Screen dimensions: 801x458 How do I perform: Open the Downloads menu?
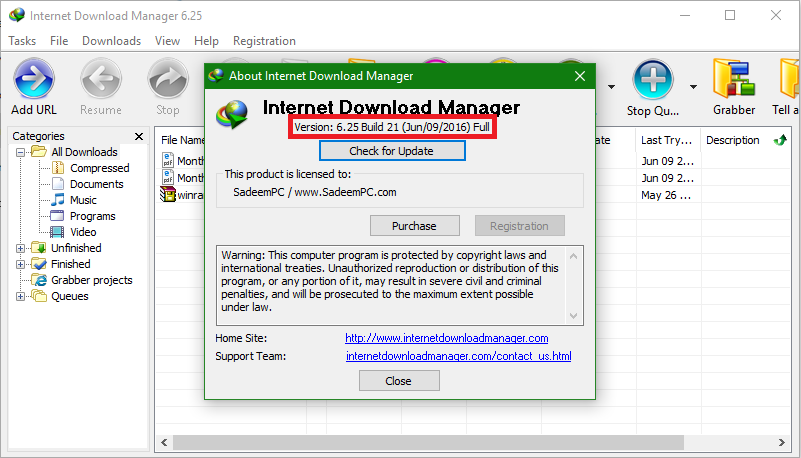tap(111, 41)
